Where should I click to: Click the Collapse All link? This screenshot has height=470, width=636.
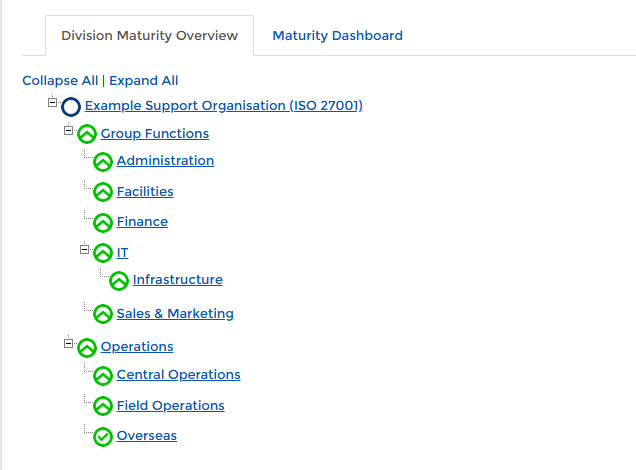point(60,80)
